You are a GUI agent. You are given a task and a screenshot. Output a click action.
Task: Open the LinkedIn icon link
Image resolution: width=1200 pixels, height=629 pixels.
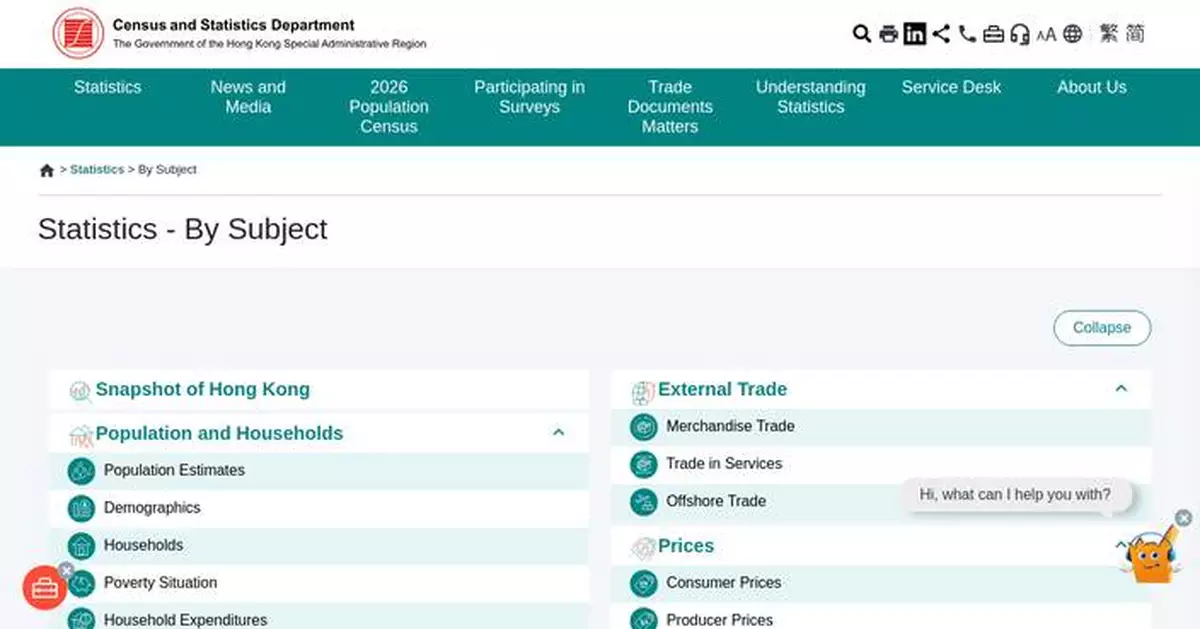pyautogui.click(x=914, y=34)
